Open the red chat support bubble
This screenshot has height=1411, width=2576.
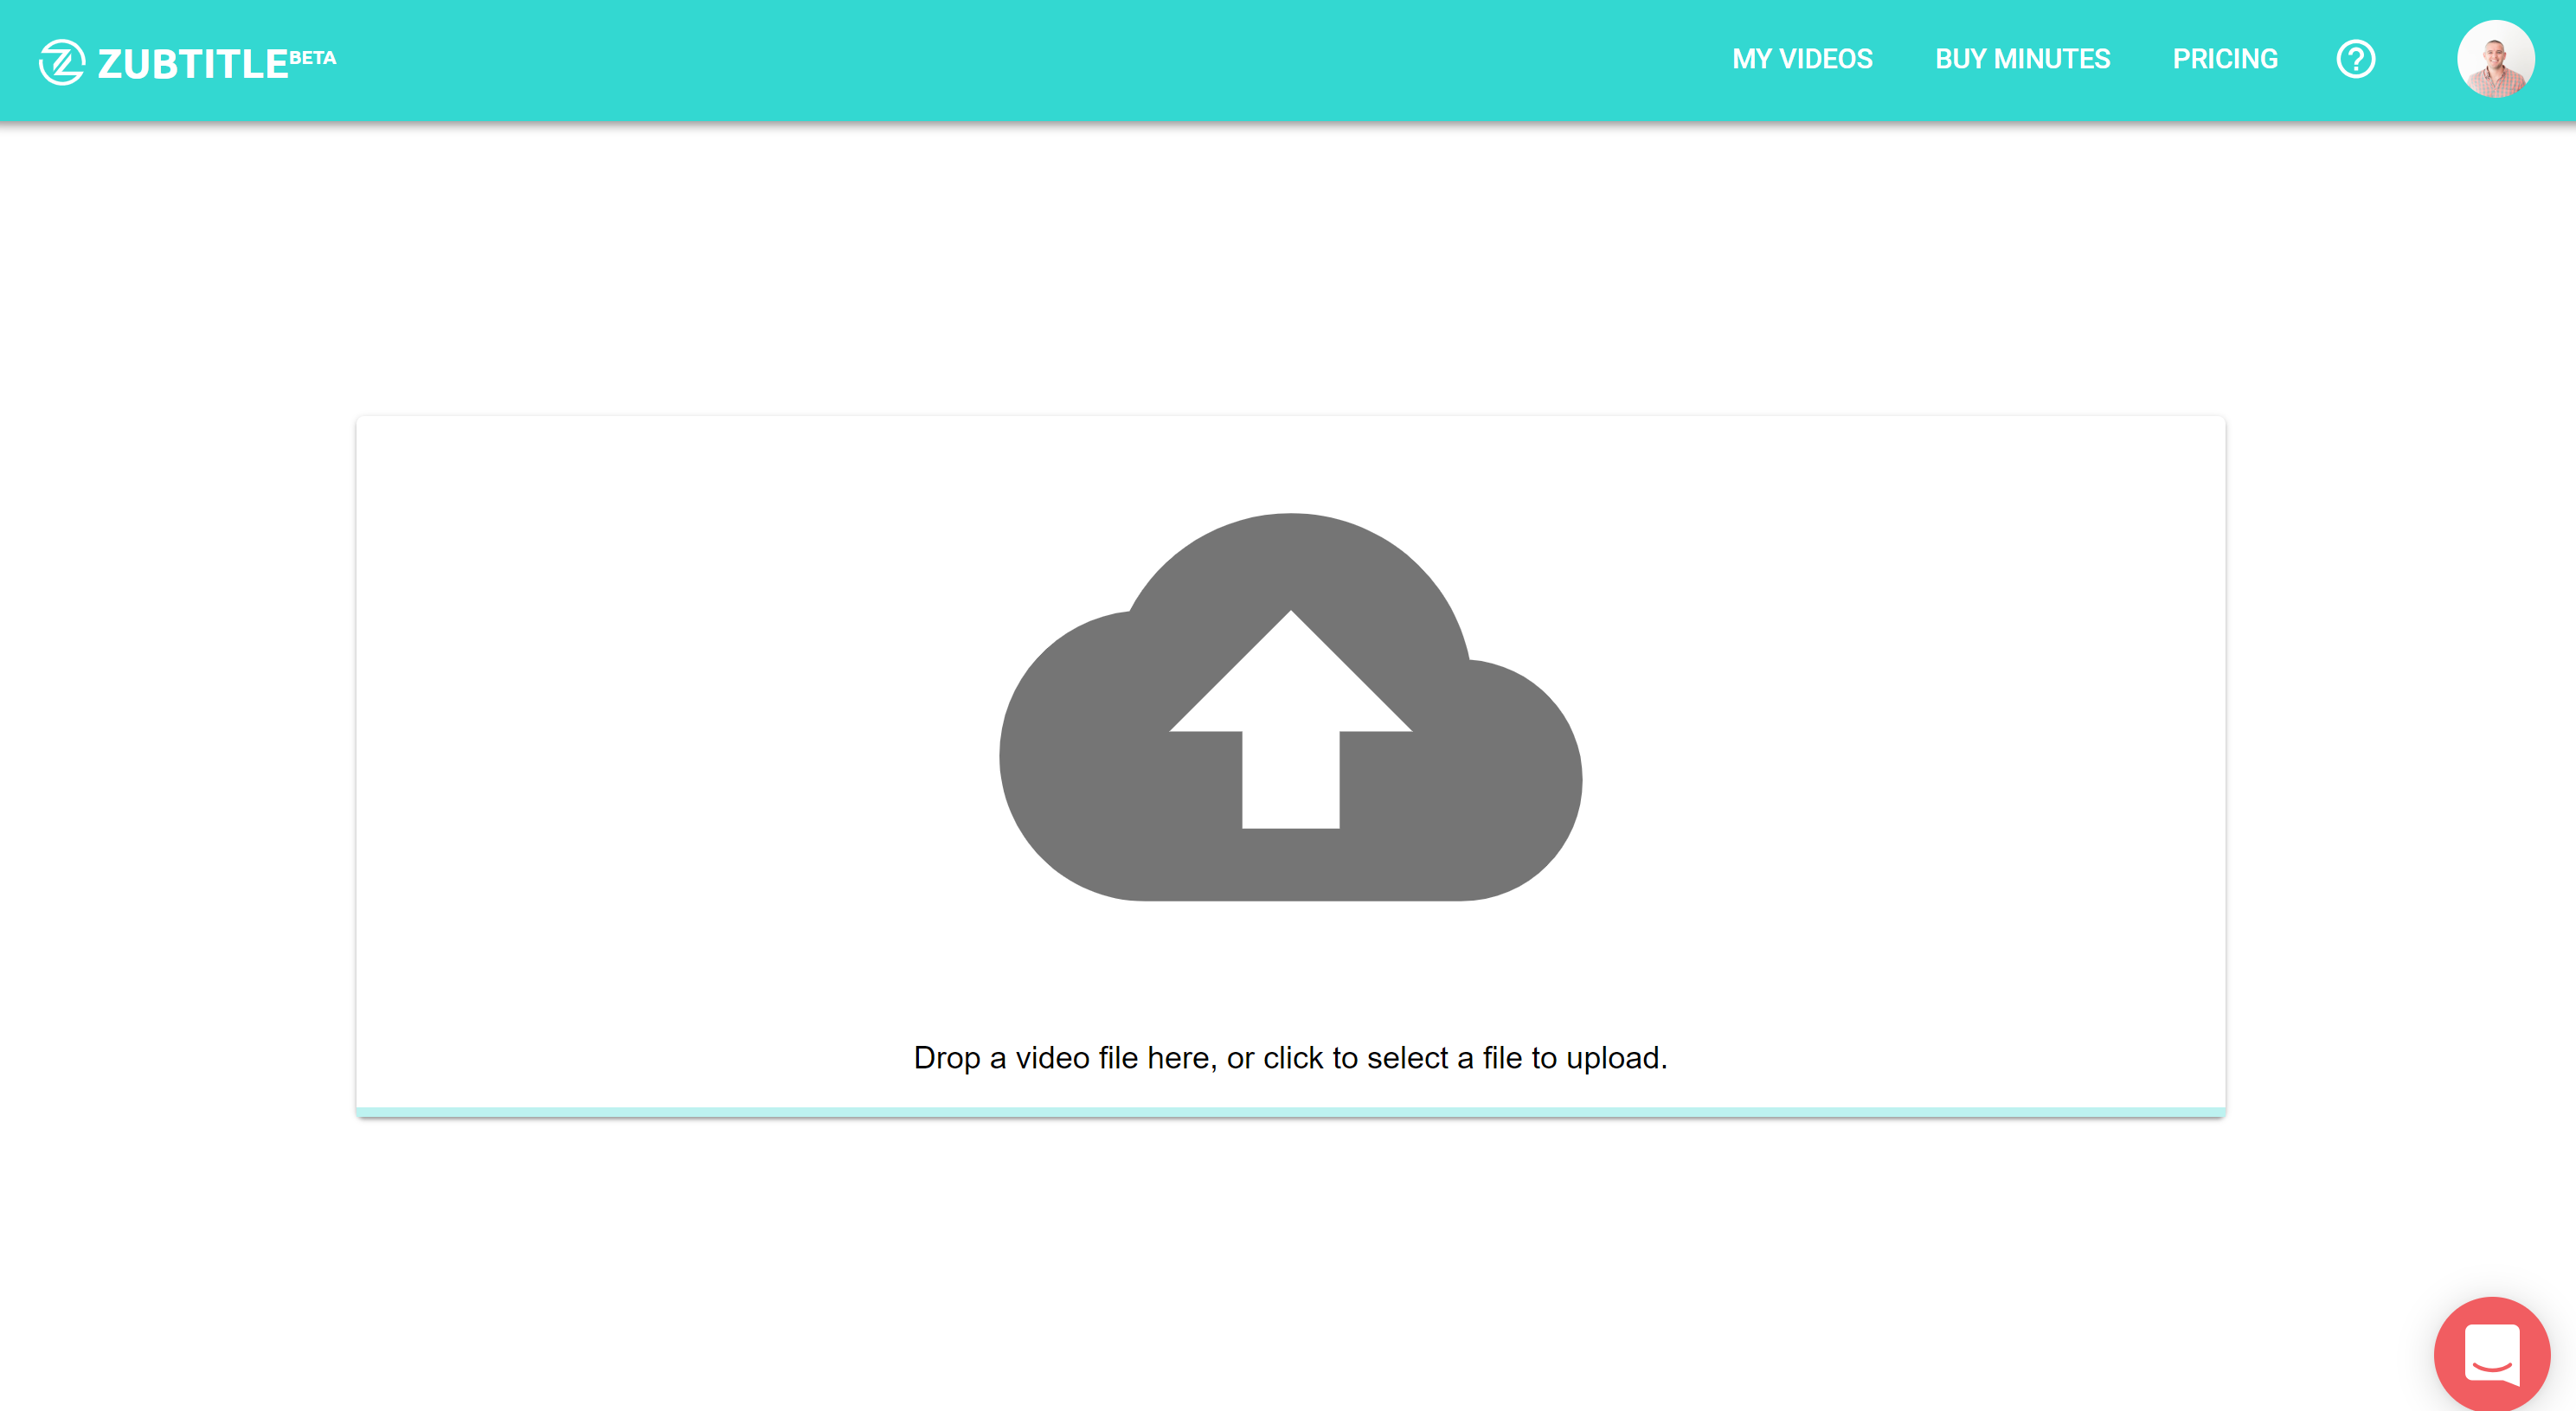2491,1353
